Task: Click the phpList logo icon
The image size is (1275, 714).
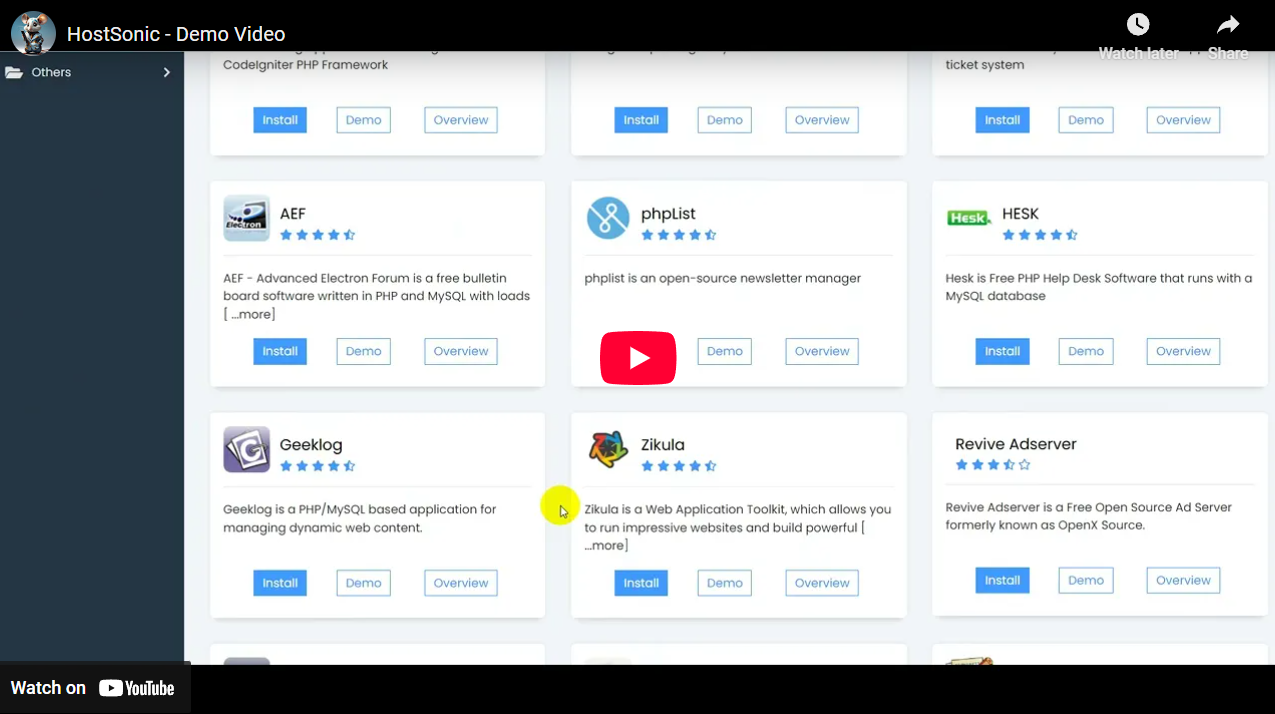Action: [x=608, y=218]
